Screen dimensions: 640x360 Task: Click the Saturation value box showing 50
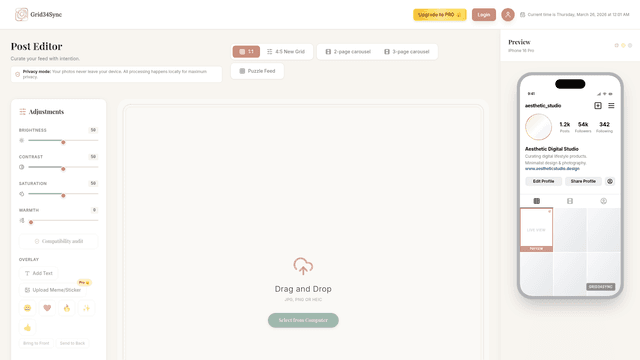tap(93, 183)
